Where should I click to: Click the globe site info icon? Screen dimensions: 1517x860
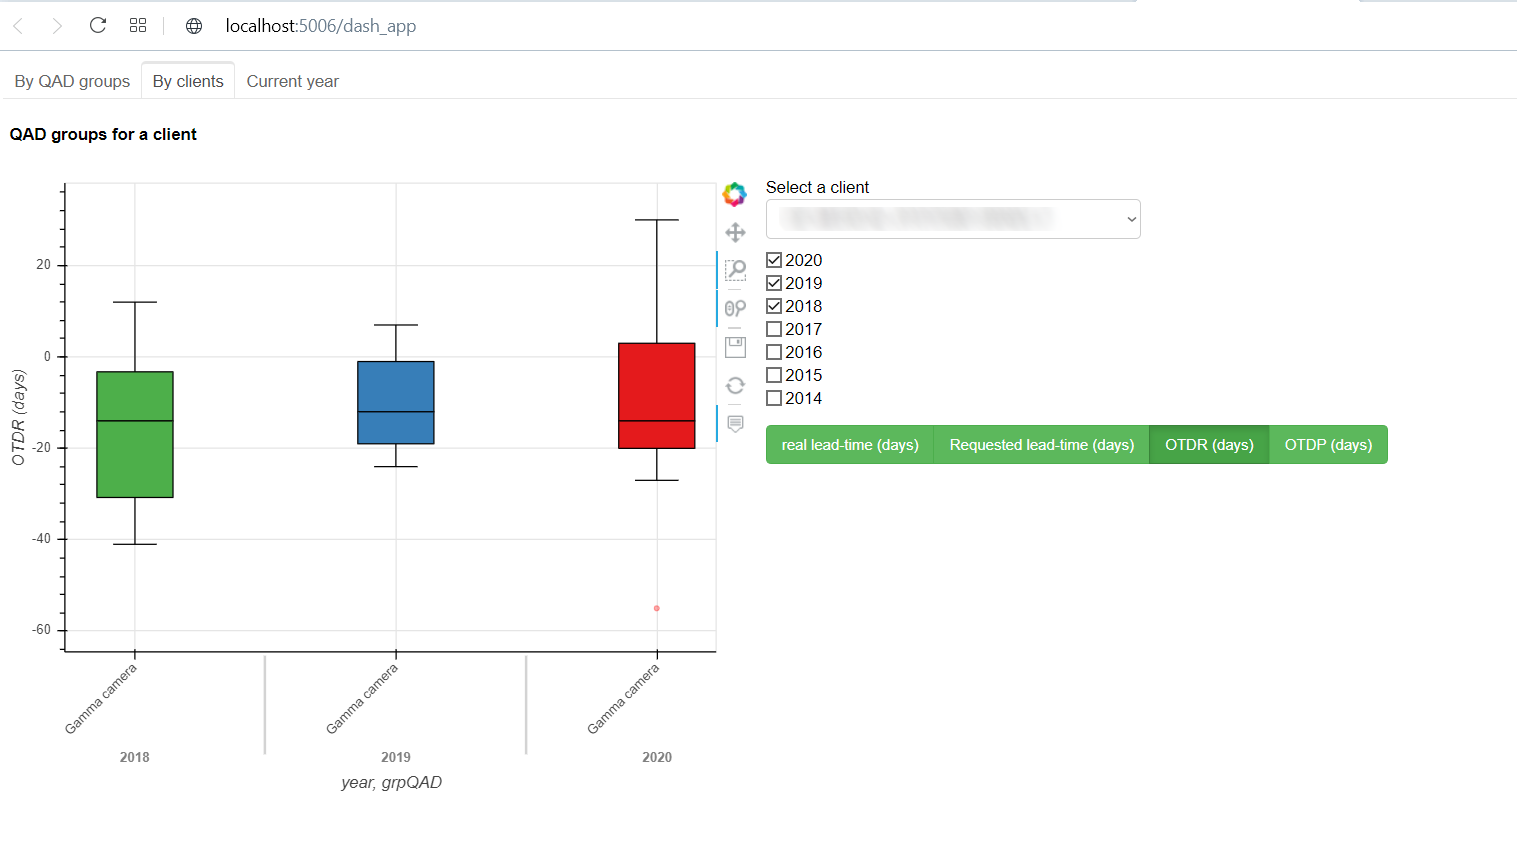(x=194, y=26)
